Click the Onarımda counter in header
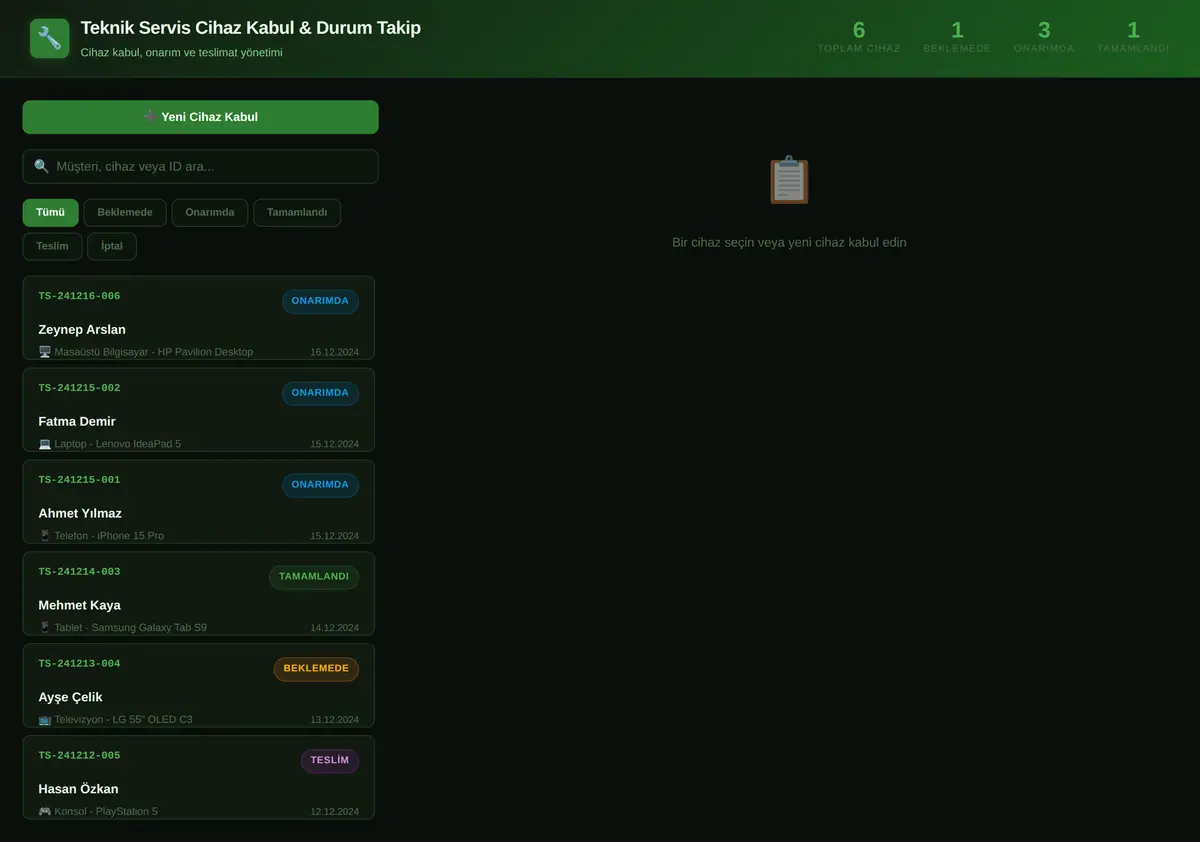The height and width of the screenshot is (842, 1200). tap(1044, 37)
